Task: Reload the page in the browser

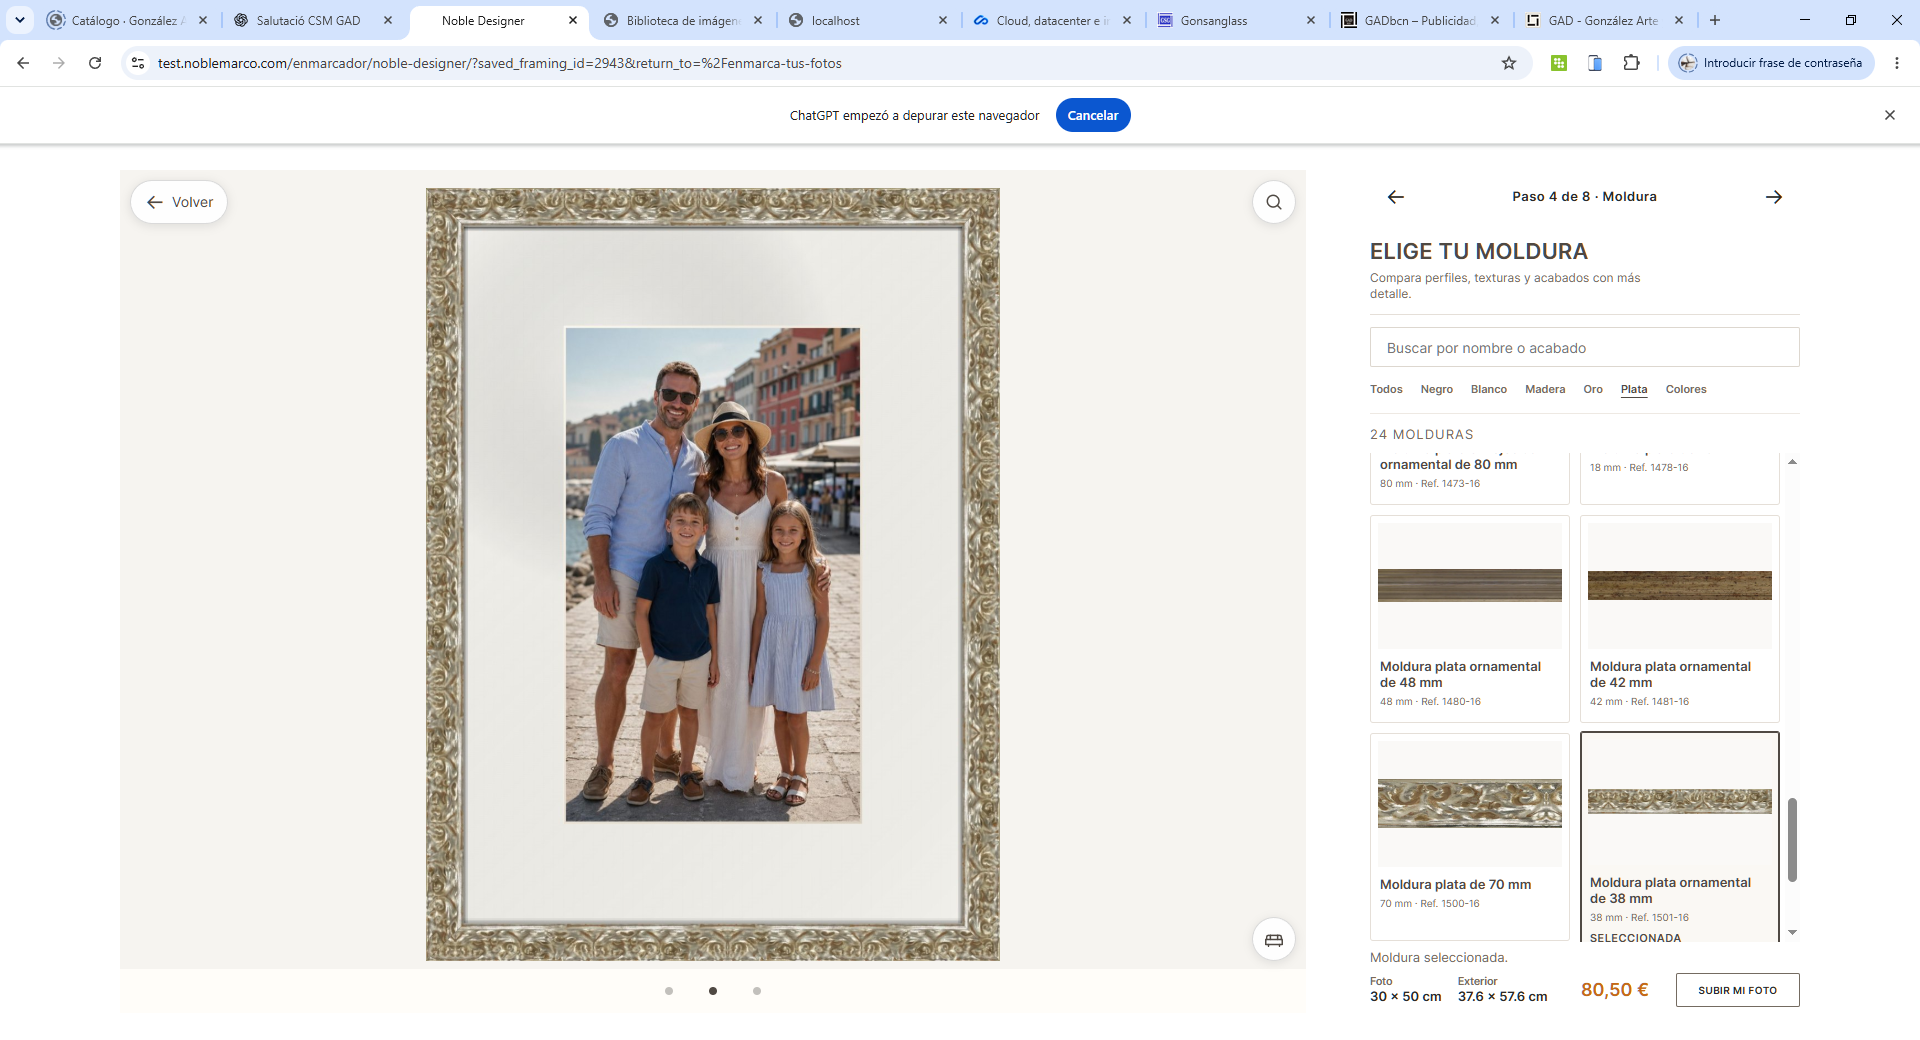Action: (95, 63)
